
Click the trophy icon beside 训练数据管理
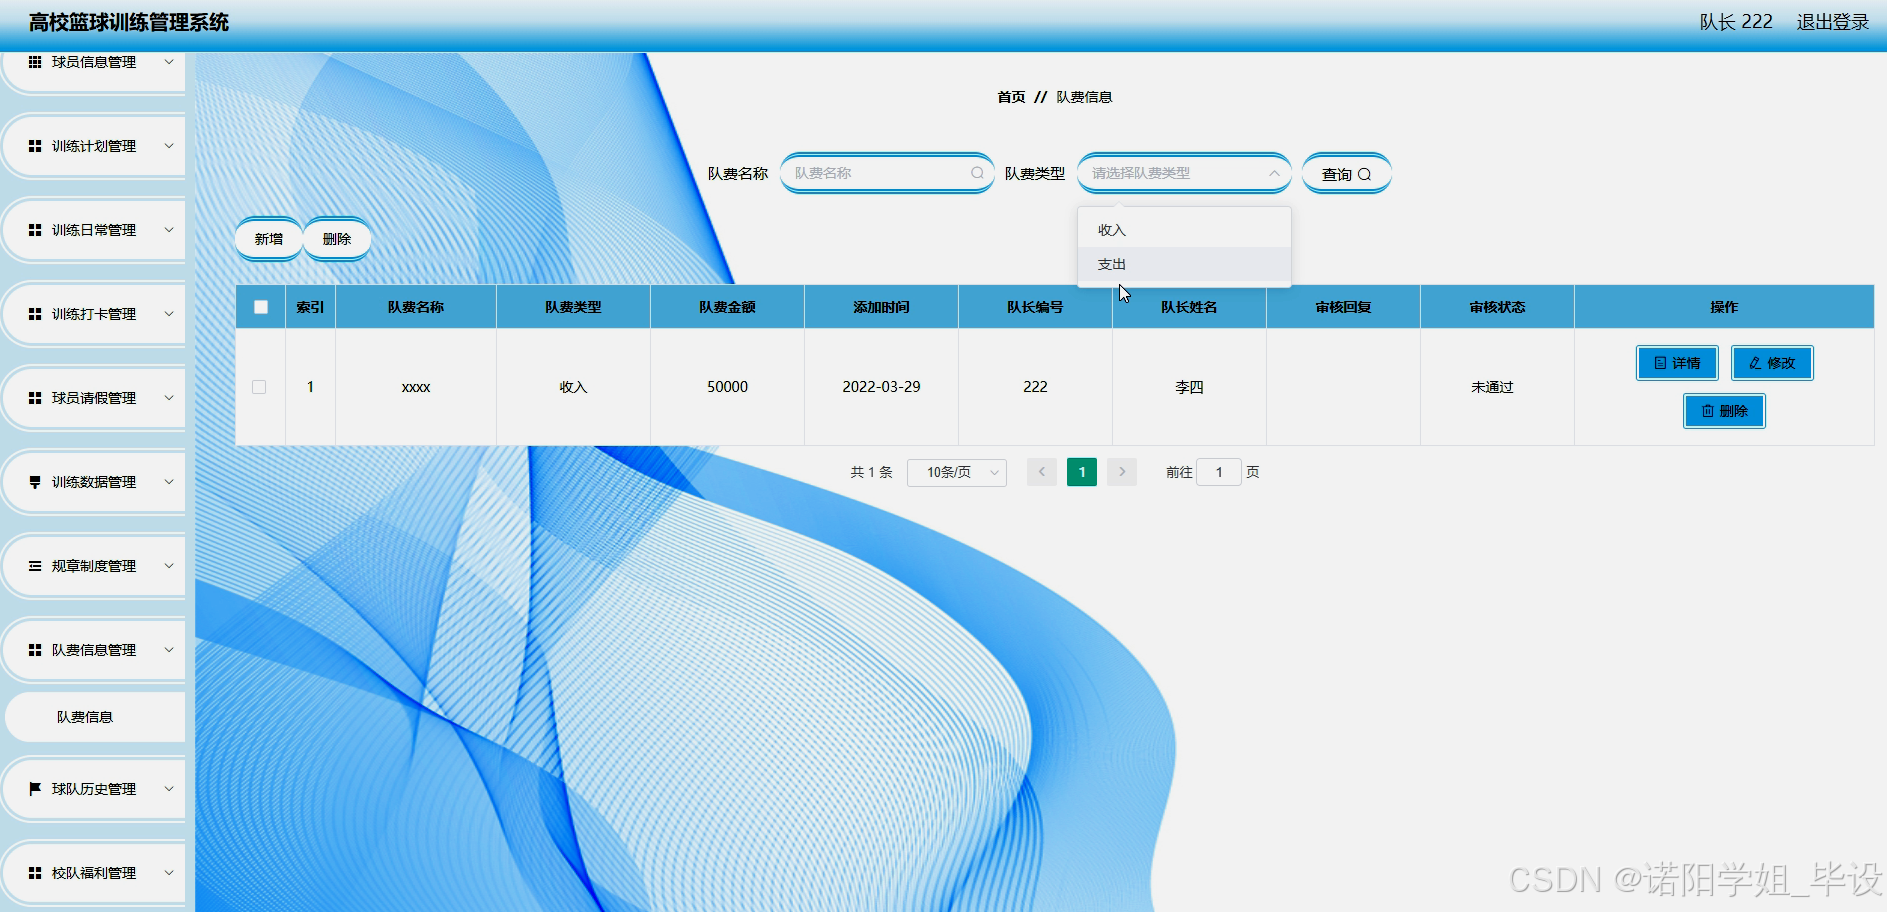pyautogui.click(x=35, y=482)
